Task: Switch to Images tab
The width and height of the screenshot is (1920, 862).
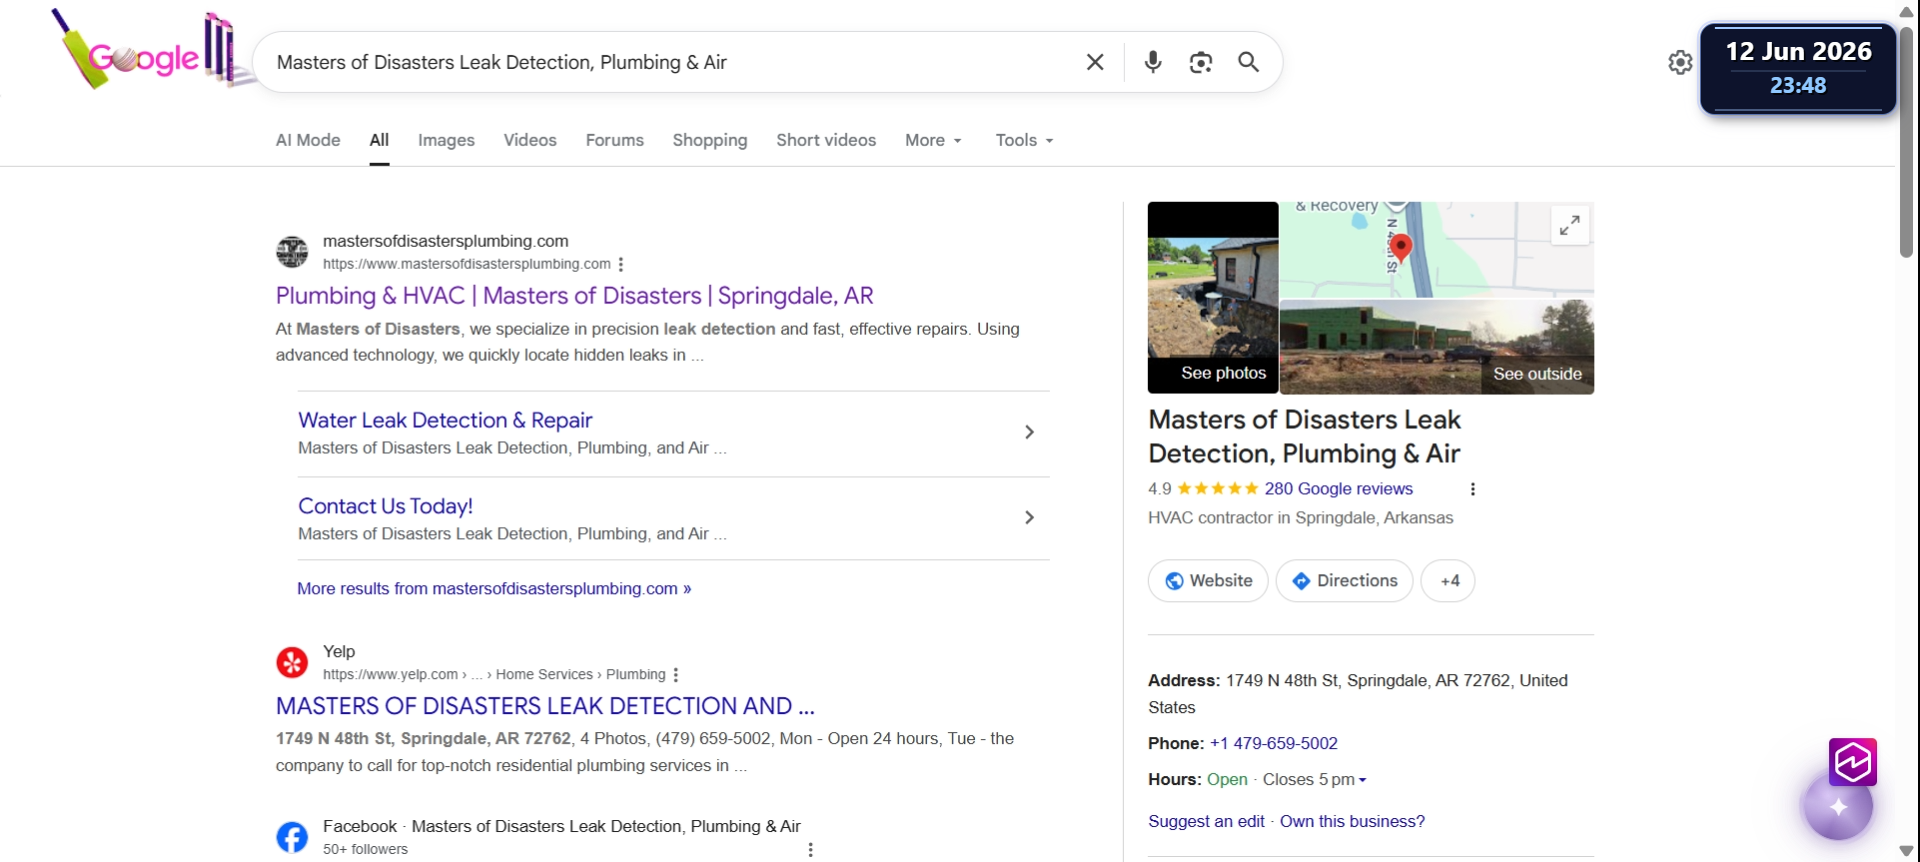Action: [446, 140]
